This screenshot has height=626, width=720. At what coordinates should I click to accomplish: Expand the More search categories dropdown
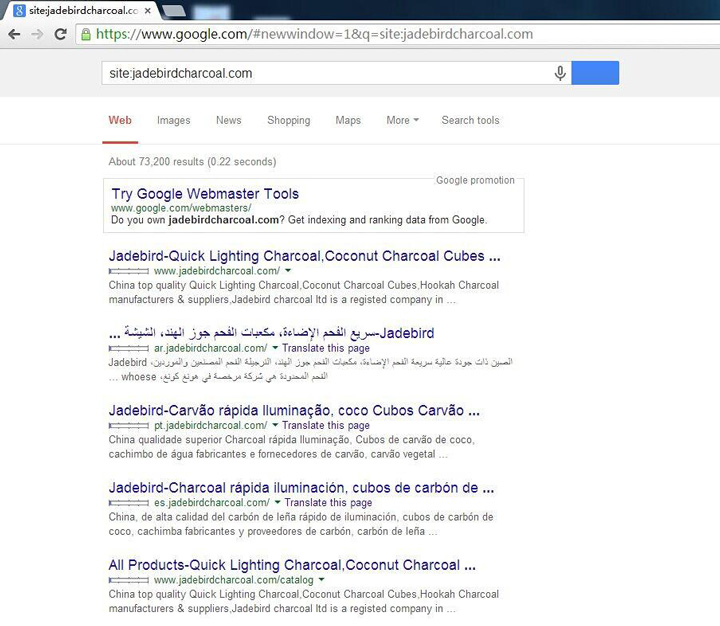point(402,120)
